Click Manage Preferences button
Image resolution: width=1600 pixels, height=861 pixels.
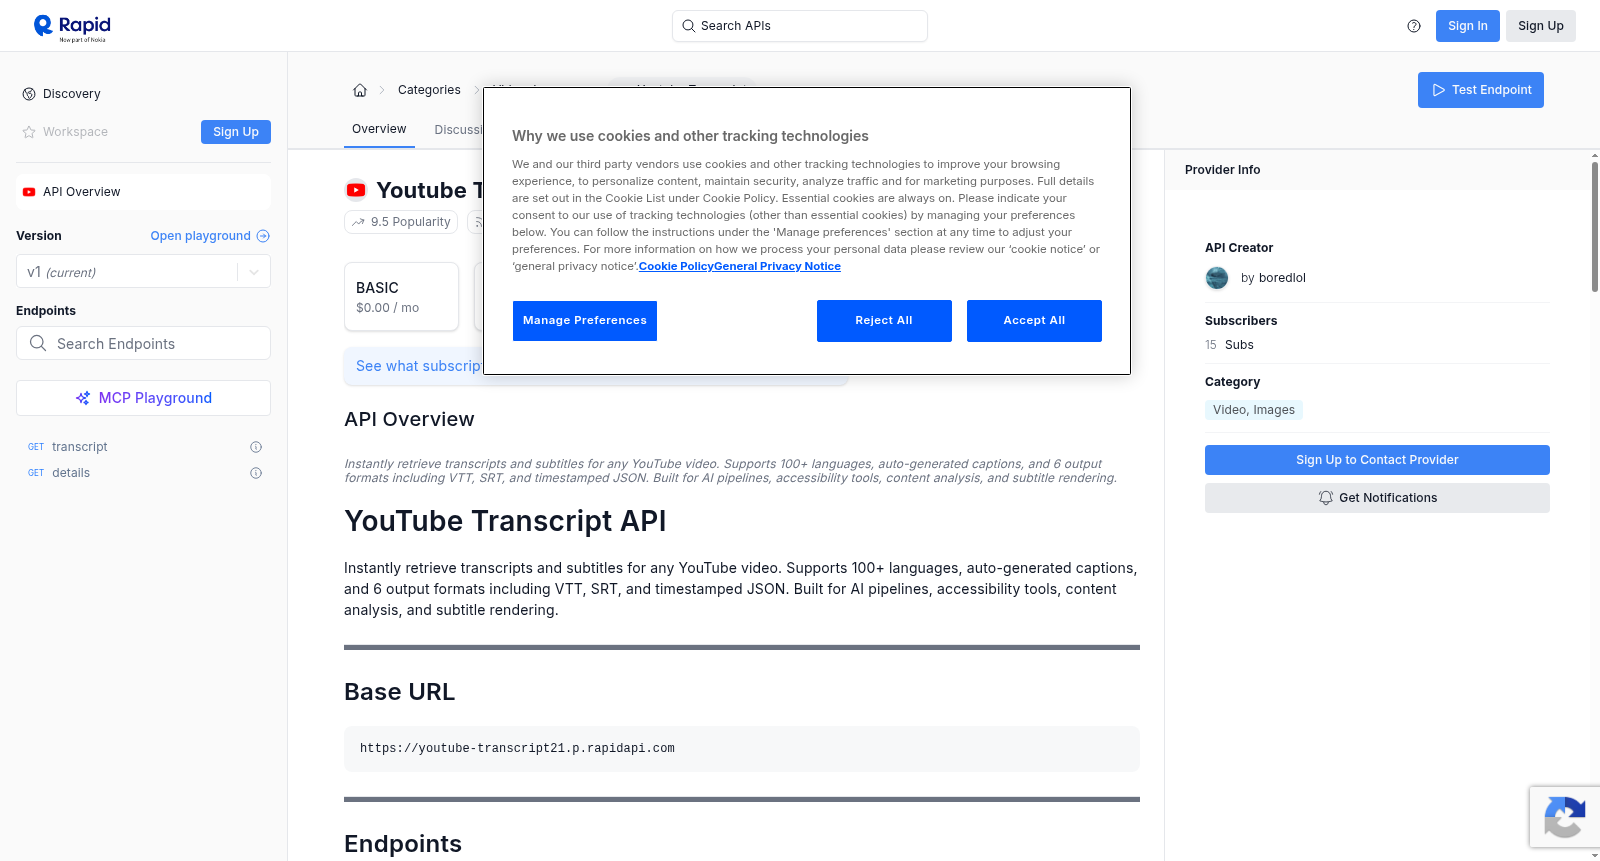[x=585, y=321]
